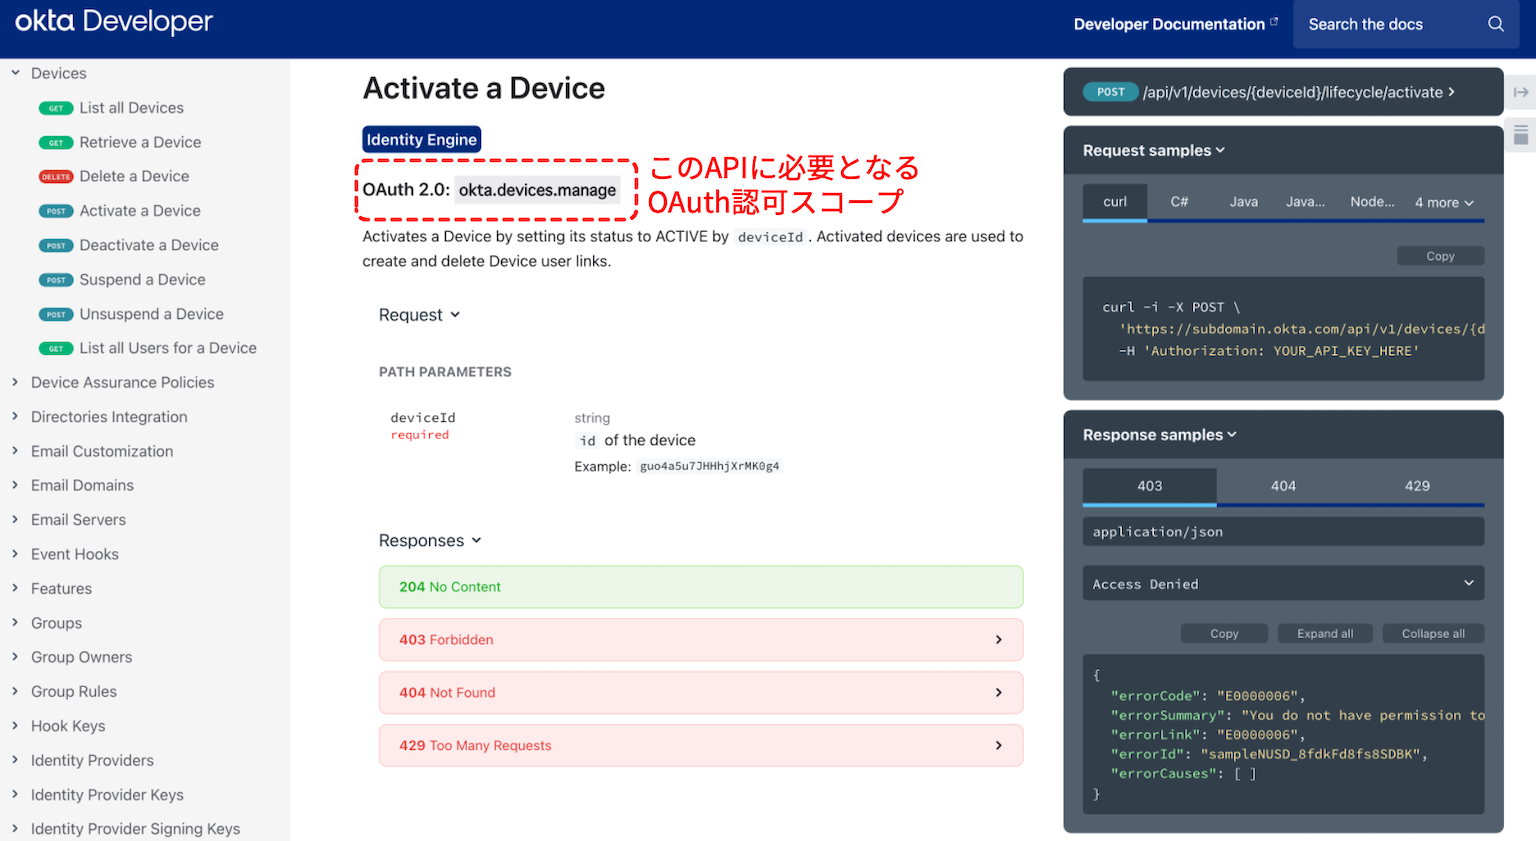Switch to the 404 response tab
The width and height of the screenshot is (1536, 841).
pos(1282,485)
